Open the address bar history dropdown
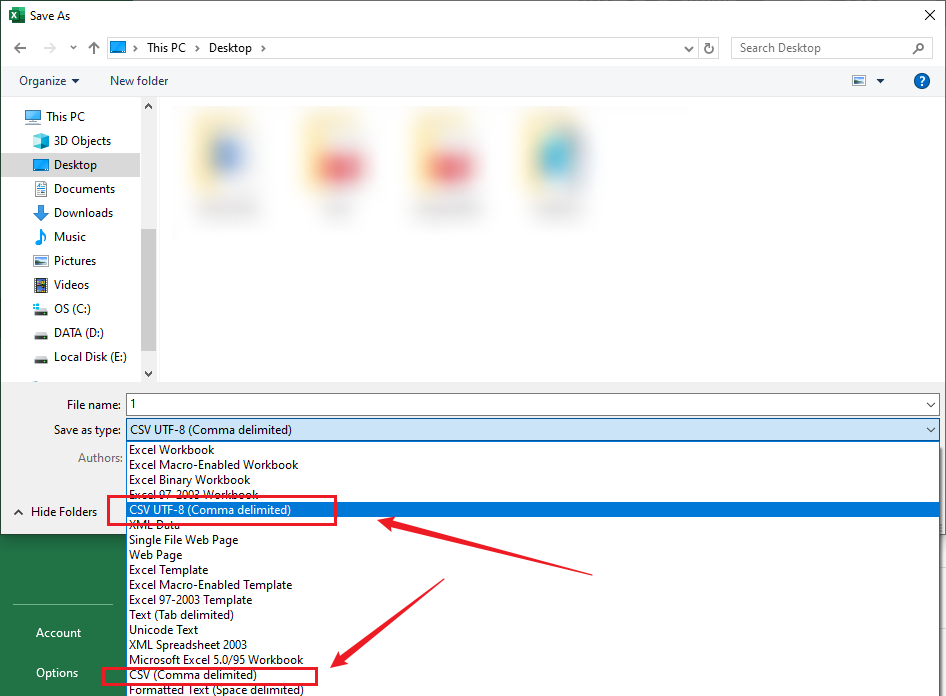The image size is (946, 696). [688, 48]
